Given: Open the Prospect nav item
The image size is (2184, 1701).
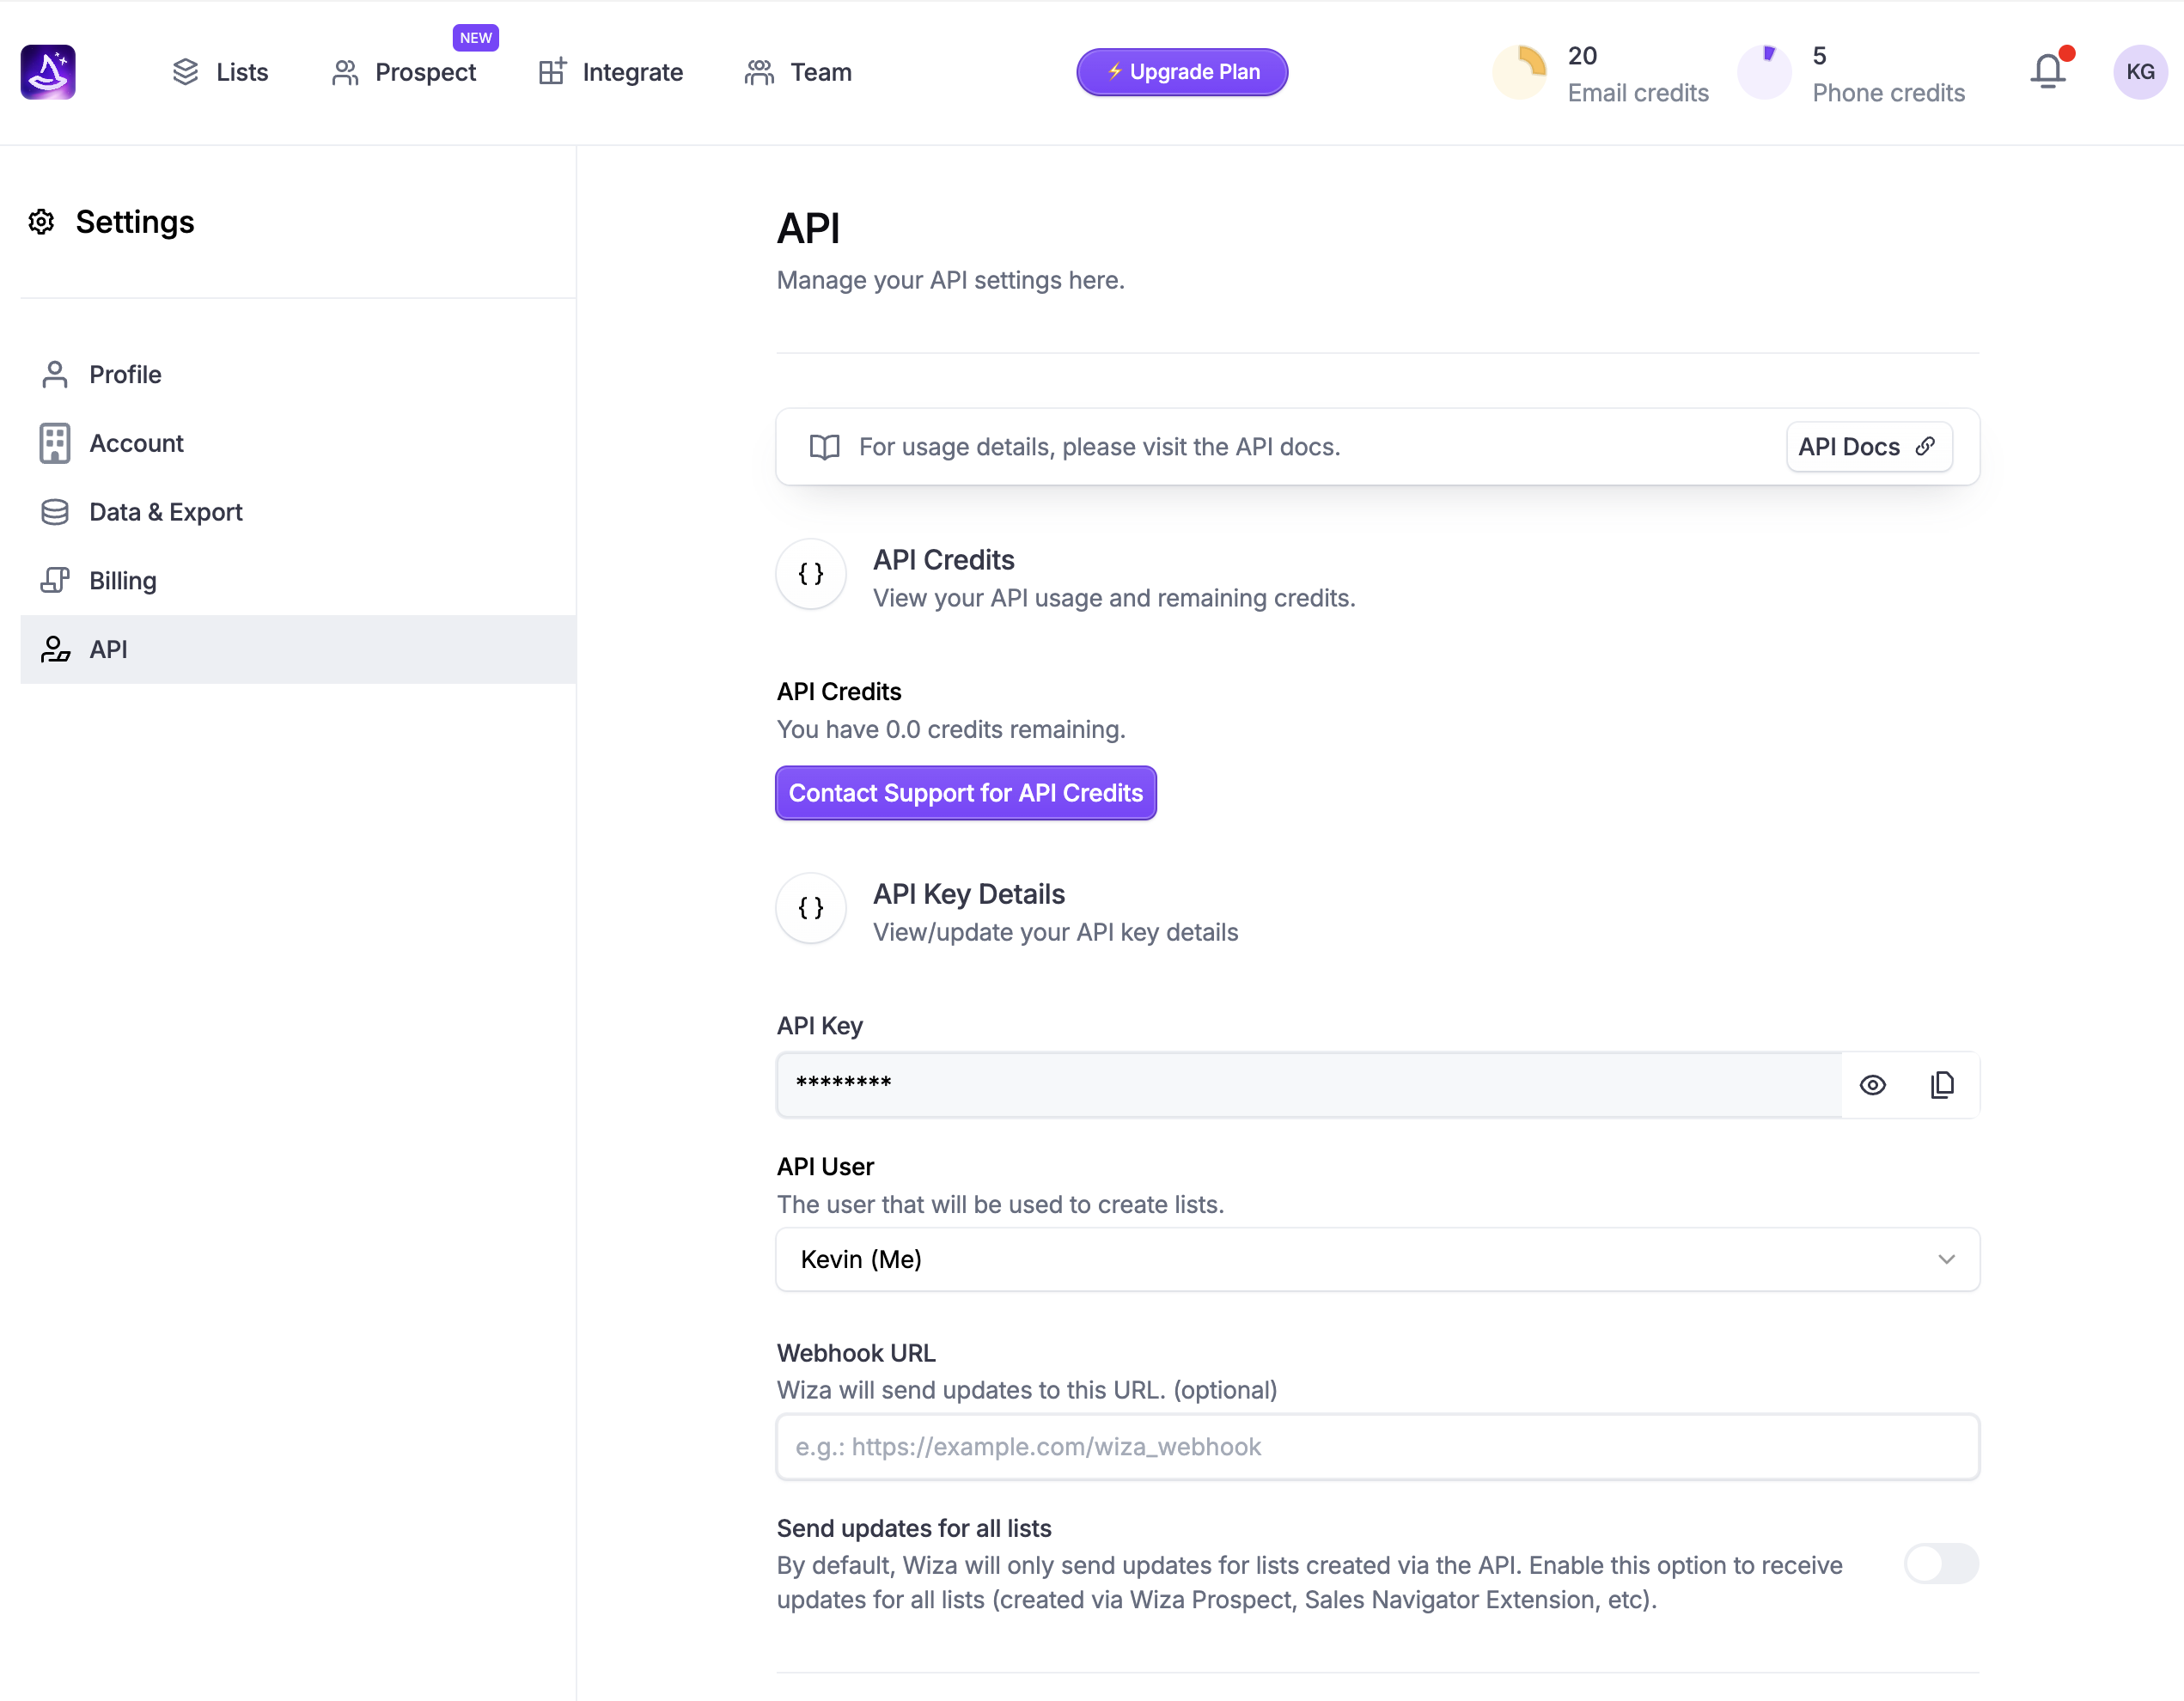Looking at the screenshot, I should click(404, 72).
